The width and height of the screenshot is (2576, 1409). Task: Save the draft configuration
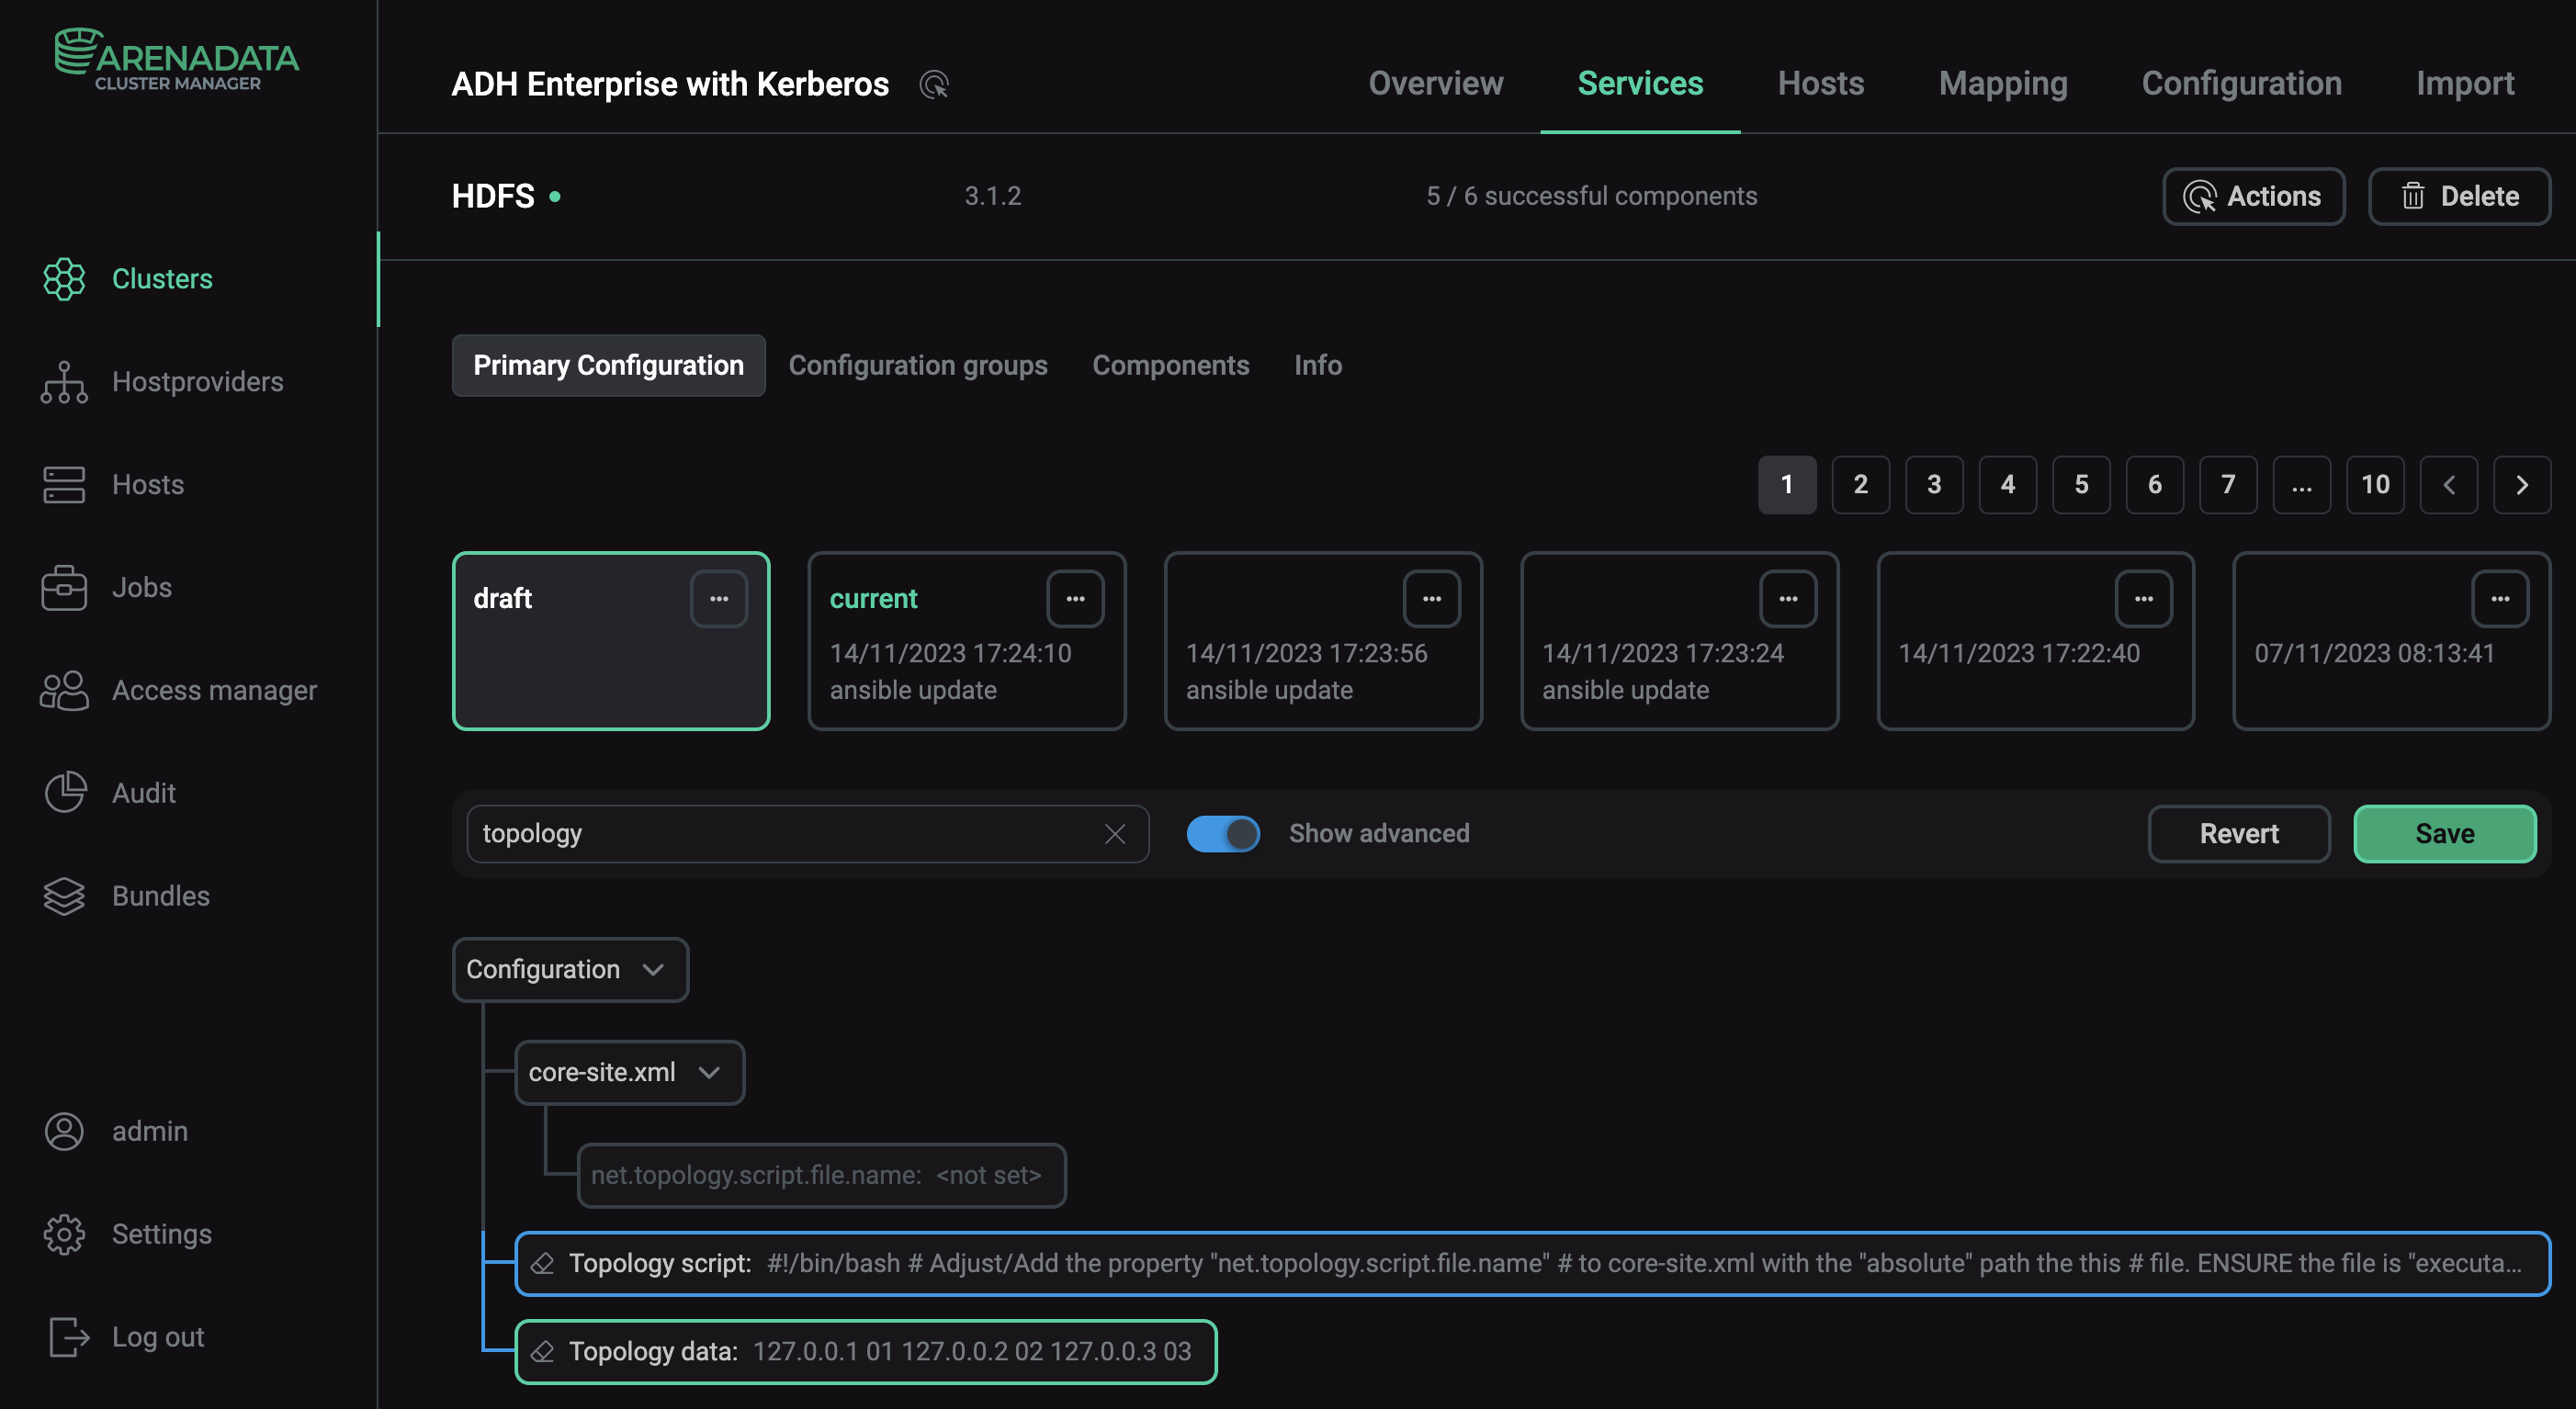click(x=2445, y=834)
